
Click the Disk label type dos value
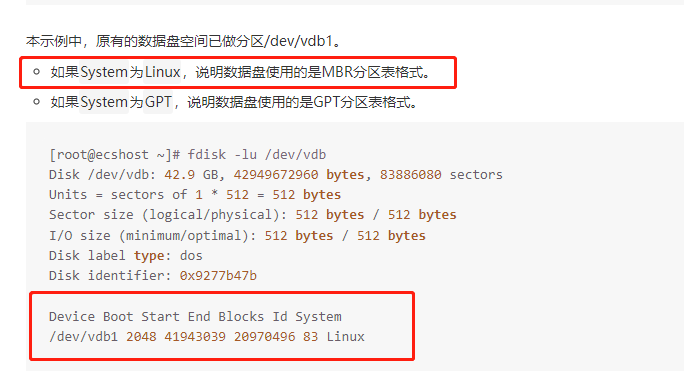click(x=191, y=256)
